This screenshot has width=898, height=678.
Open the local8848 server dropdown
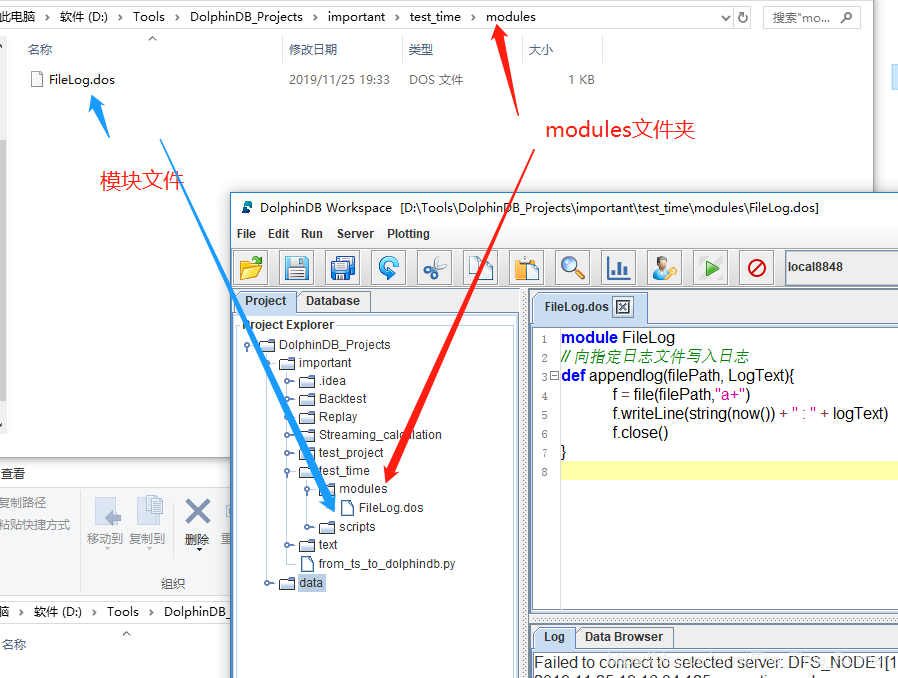841,267
